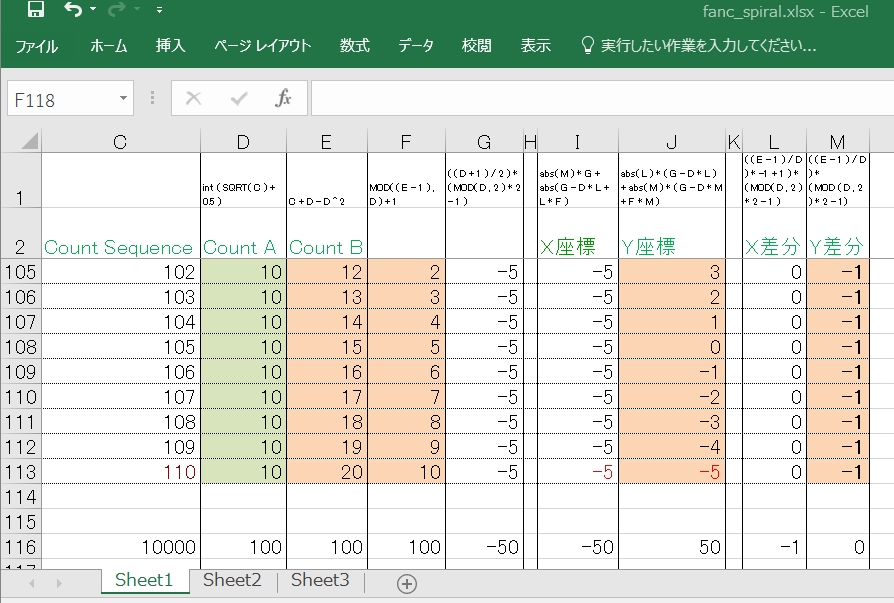Click cell 20 in Count B column
The image size is (894, 603).
(327, 472)
